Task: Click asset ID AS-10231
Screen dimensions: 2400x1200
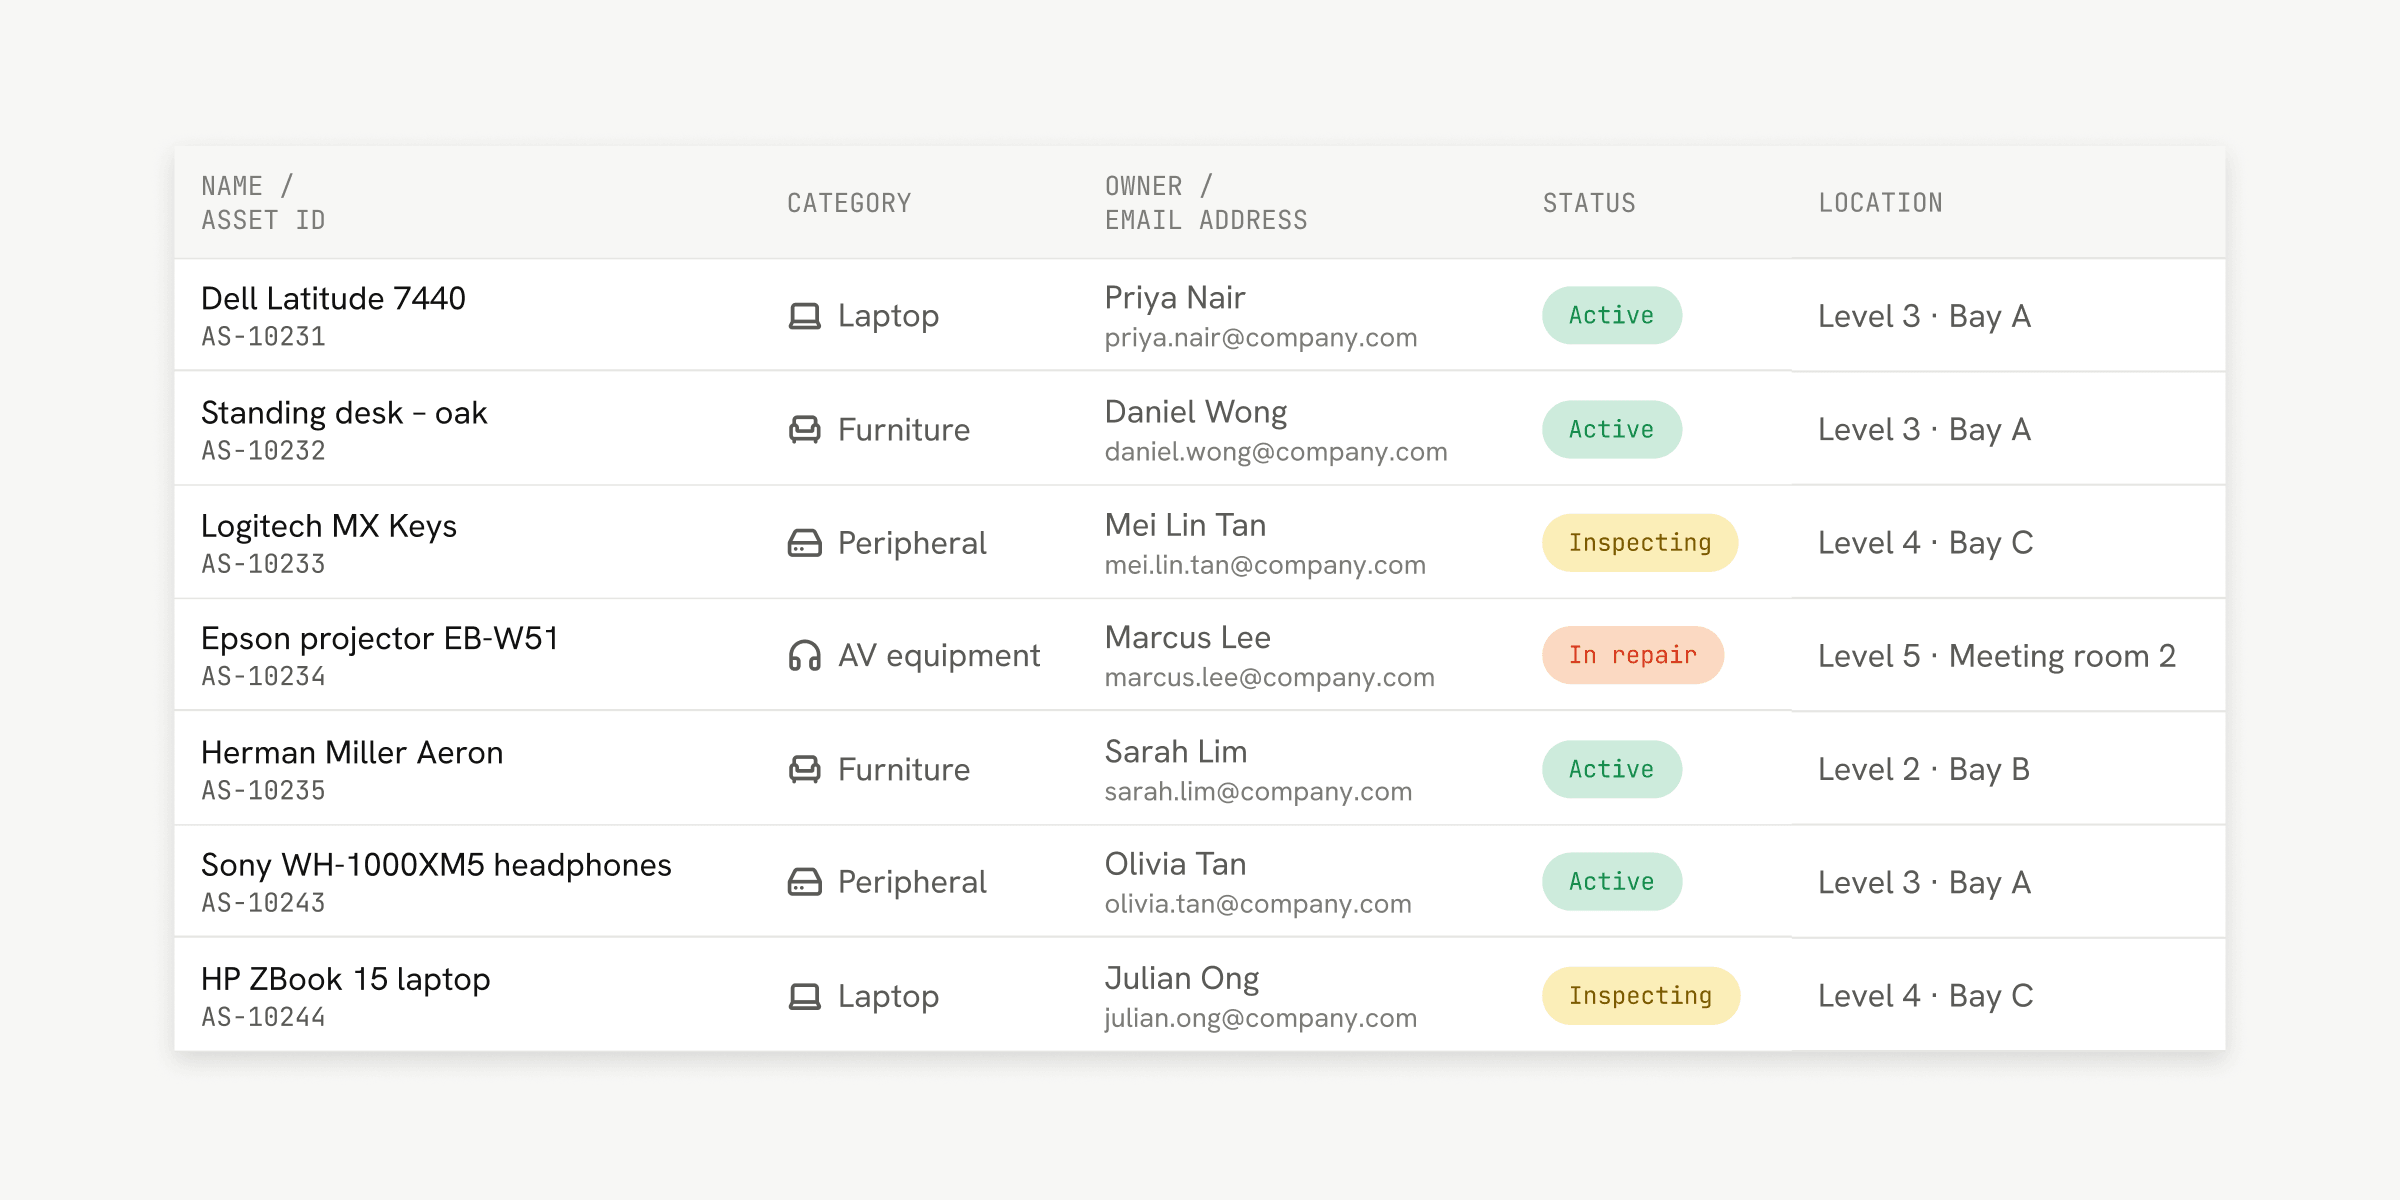Action: 264,337
